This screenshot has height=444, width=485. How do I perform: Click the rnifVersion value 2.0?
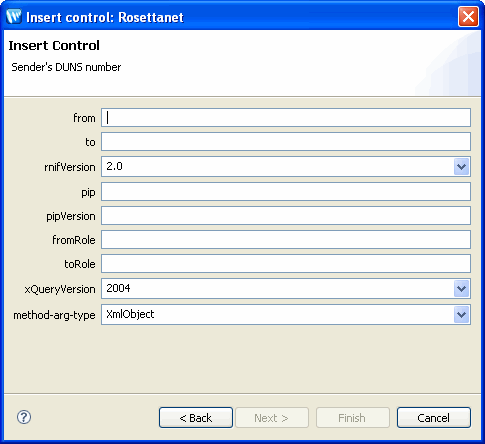(x=114, y=166)
